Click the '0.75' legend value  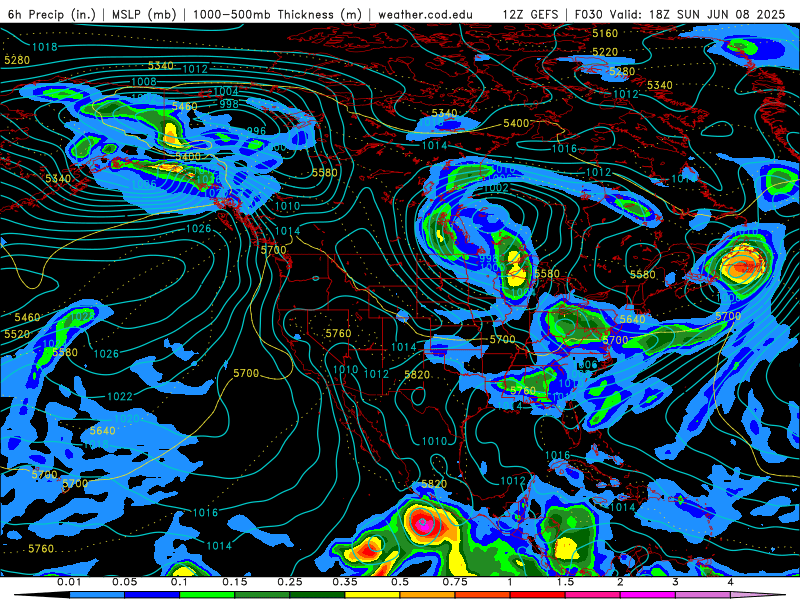[x=455, y=582]
